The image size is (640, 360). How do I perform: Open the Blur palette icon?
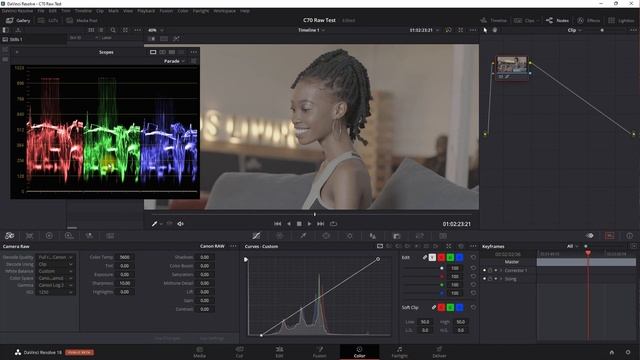click(396, 236)
